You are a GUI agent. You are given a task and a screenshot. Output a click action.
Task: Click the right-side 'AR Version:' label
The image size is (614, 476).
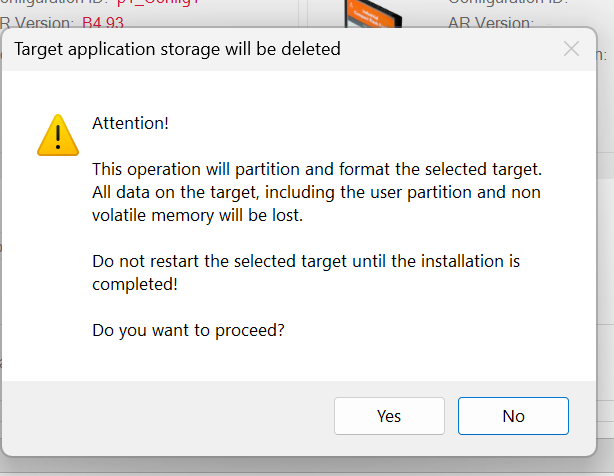(491, 23)
